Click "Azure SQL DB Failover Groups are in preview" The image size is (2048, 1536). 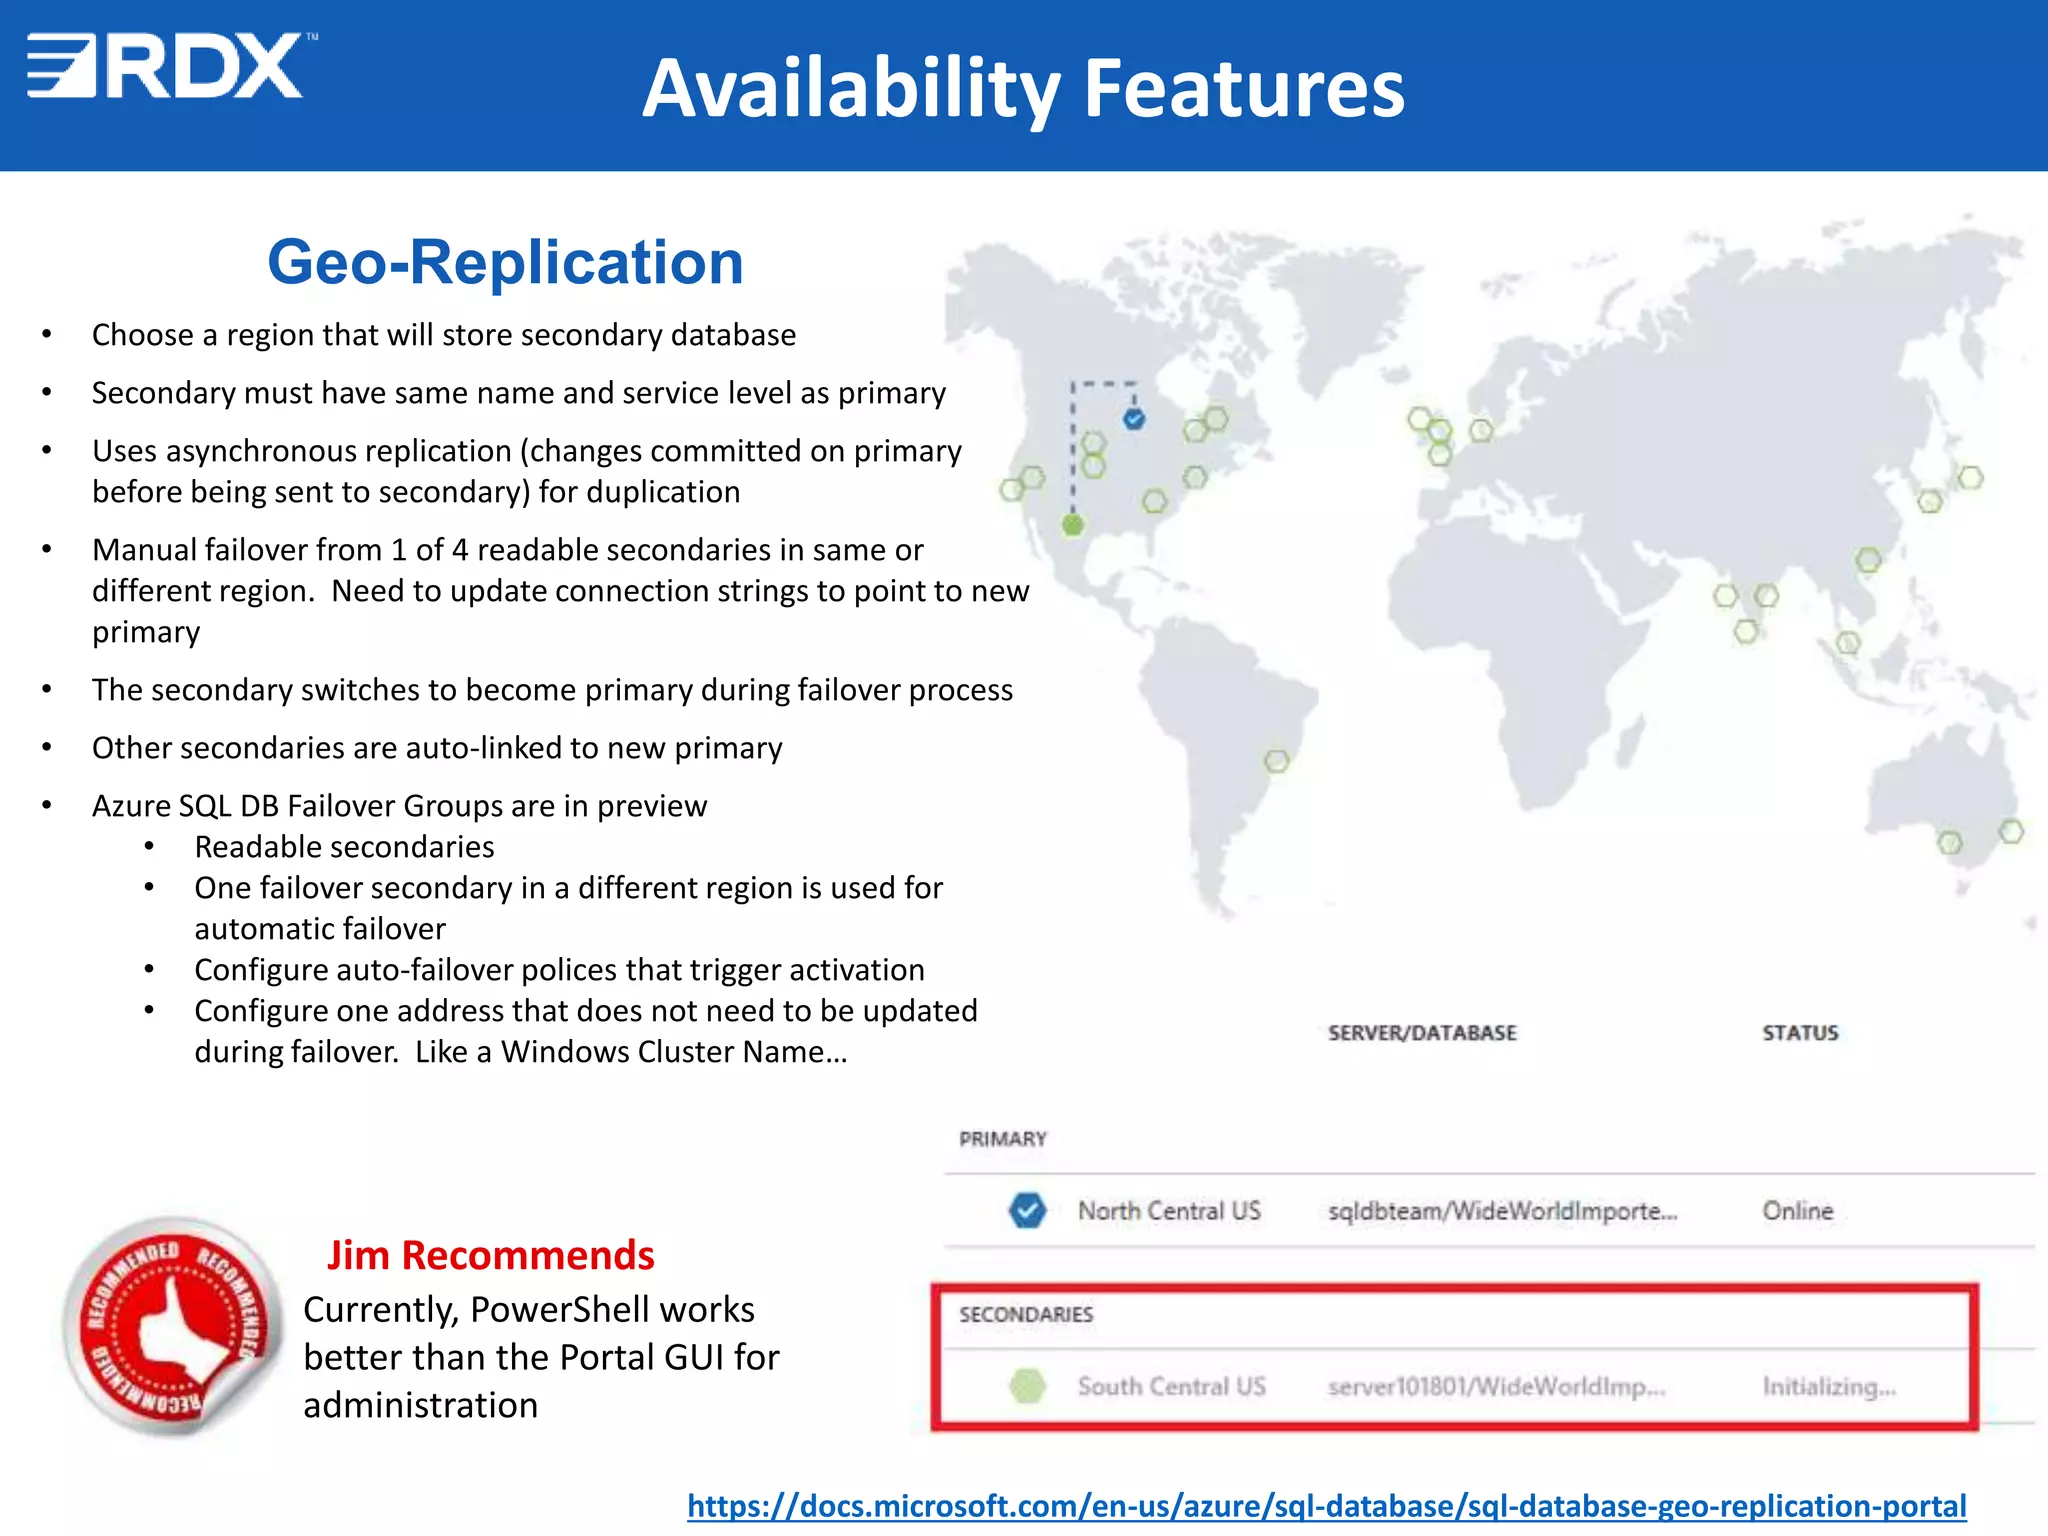click(x=399, y=806)
